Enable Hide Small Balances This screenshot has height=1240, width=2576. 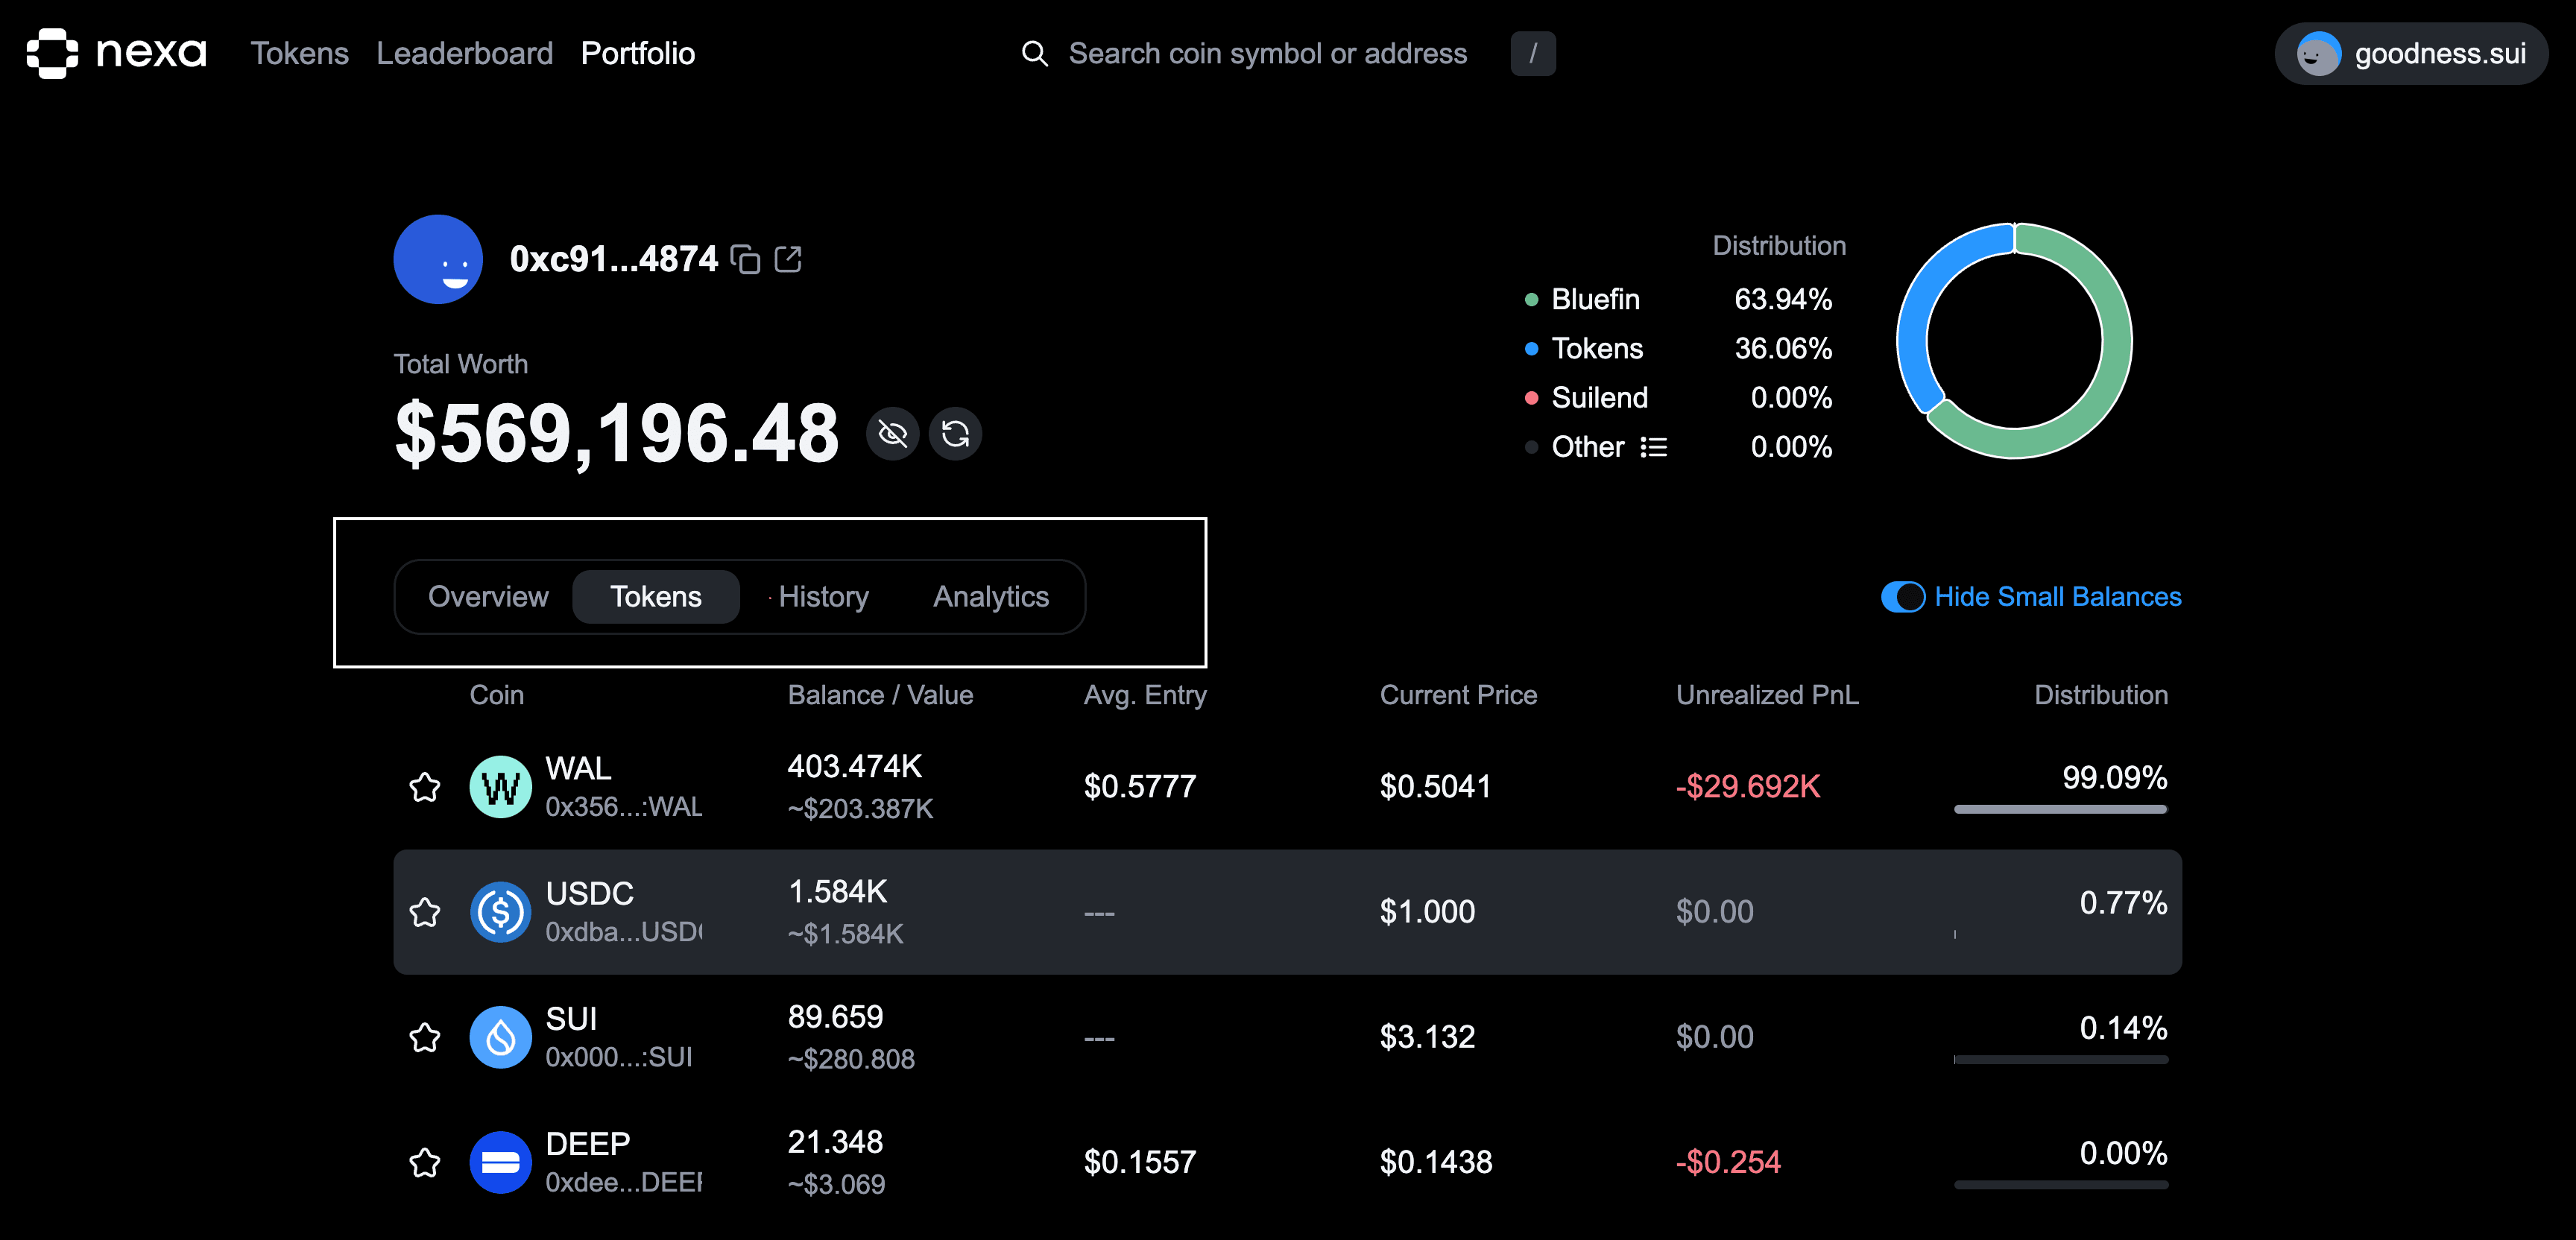click(x=1903, y=597)
